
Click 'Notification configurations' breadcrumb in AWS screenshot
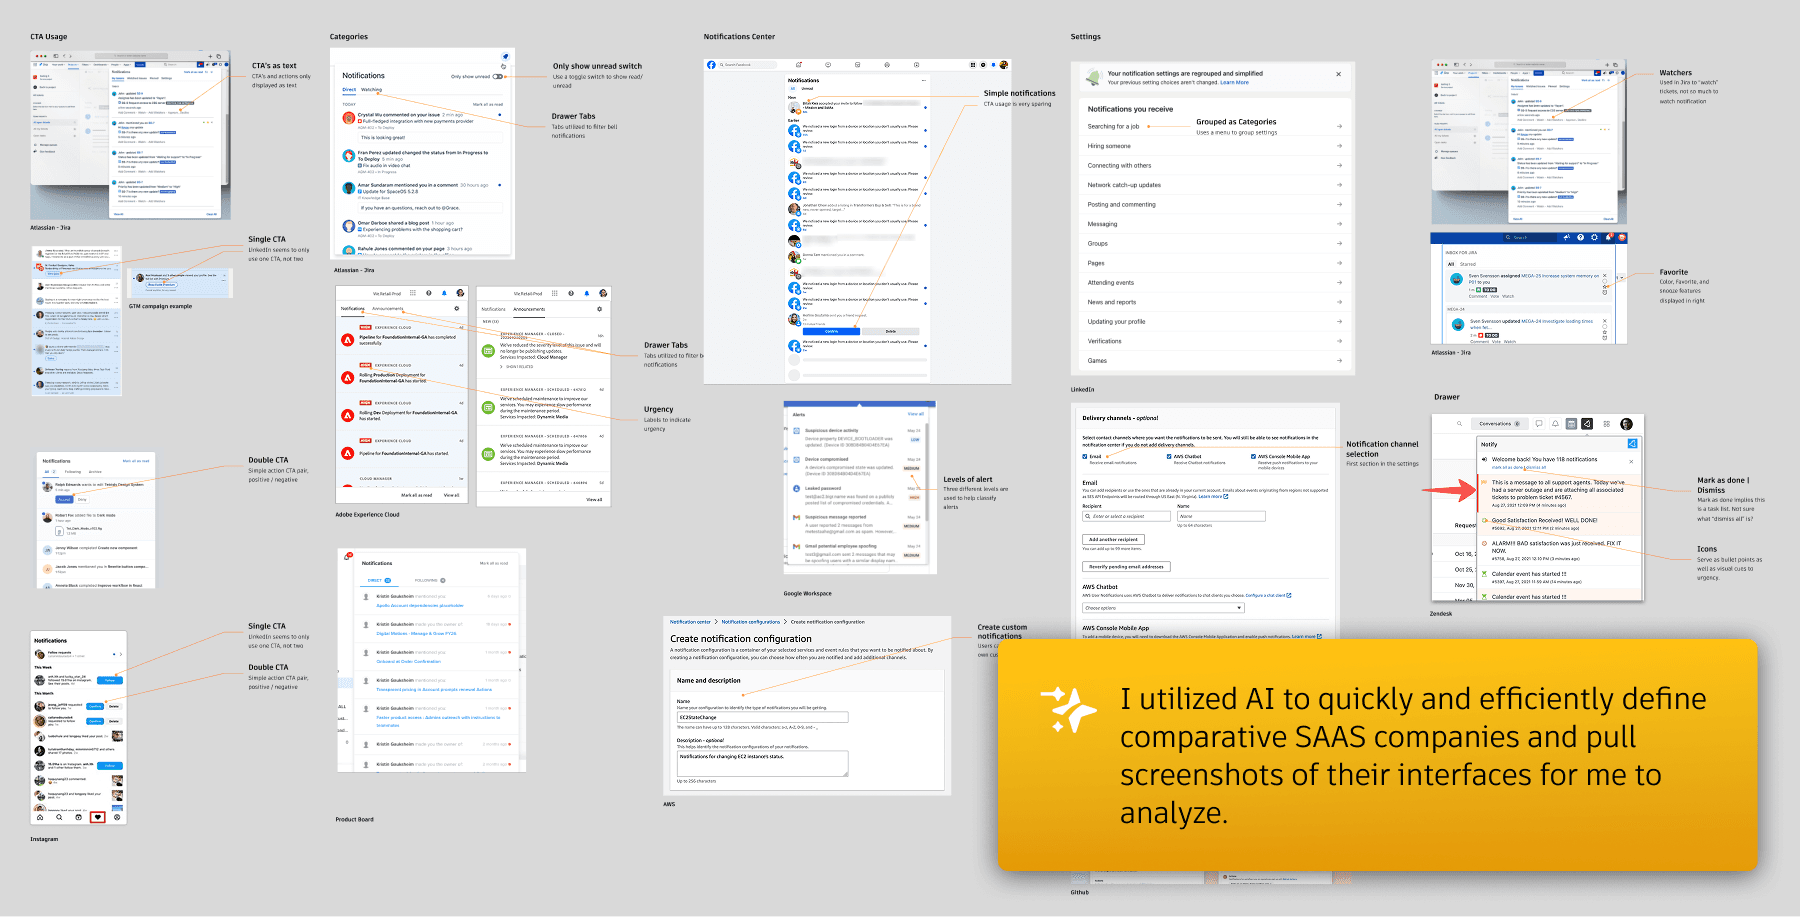click(x=750, y=622)
